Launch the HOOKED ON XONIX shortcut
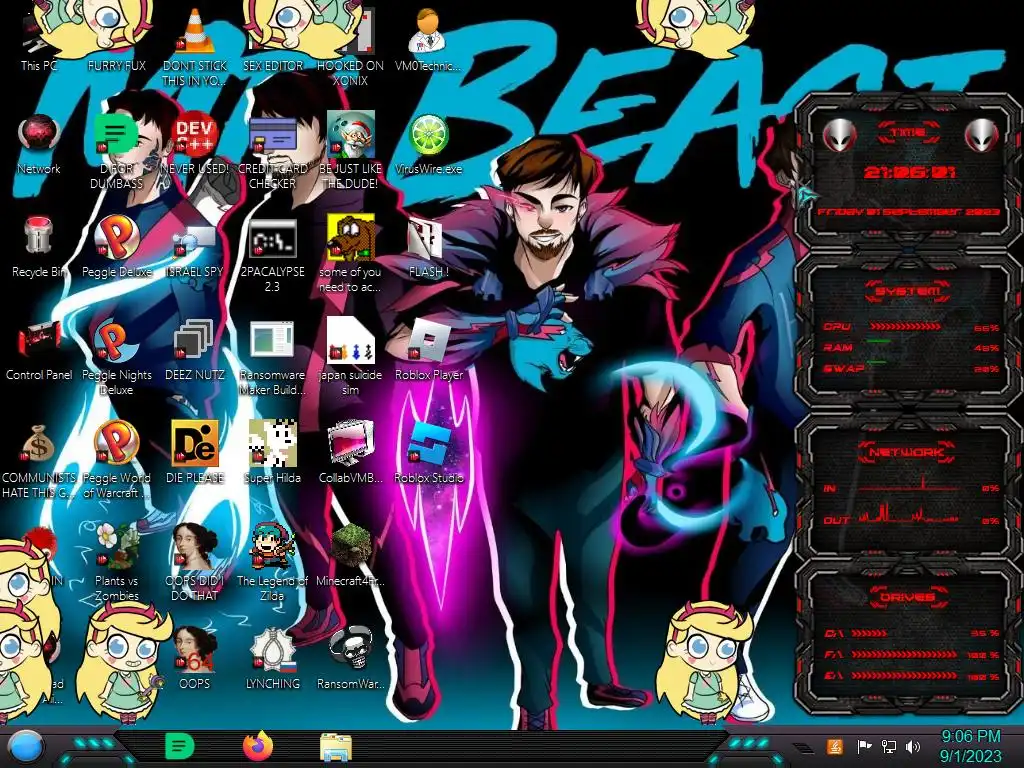1024x768 pixels. tap(350, 49)
